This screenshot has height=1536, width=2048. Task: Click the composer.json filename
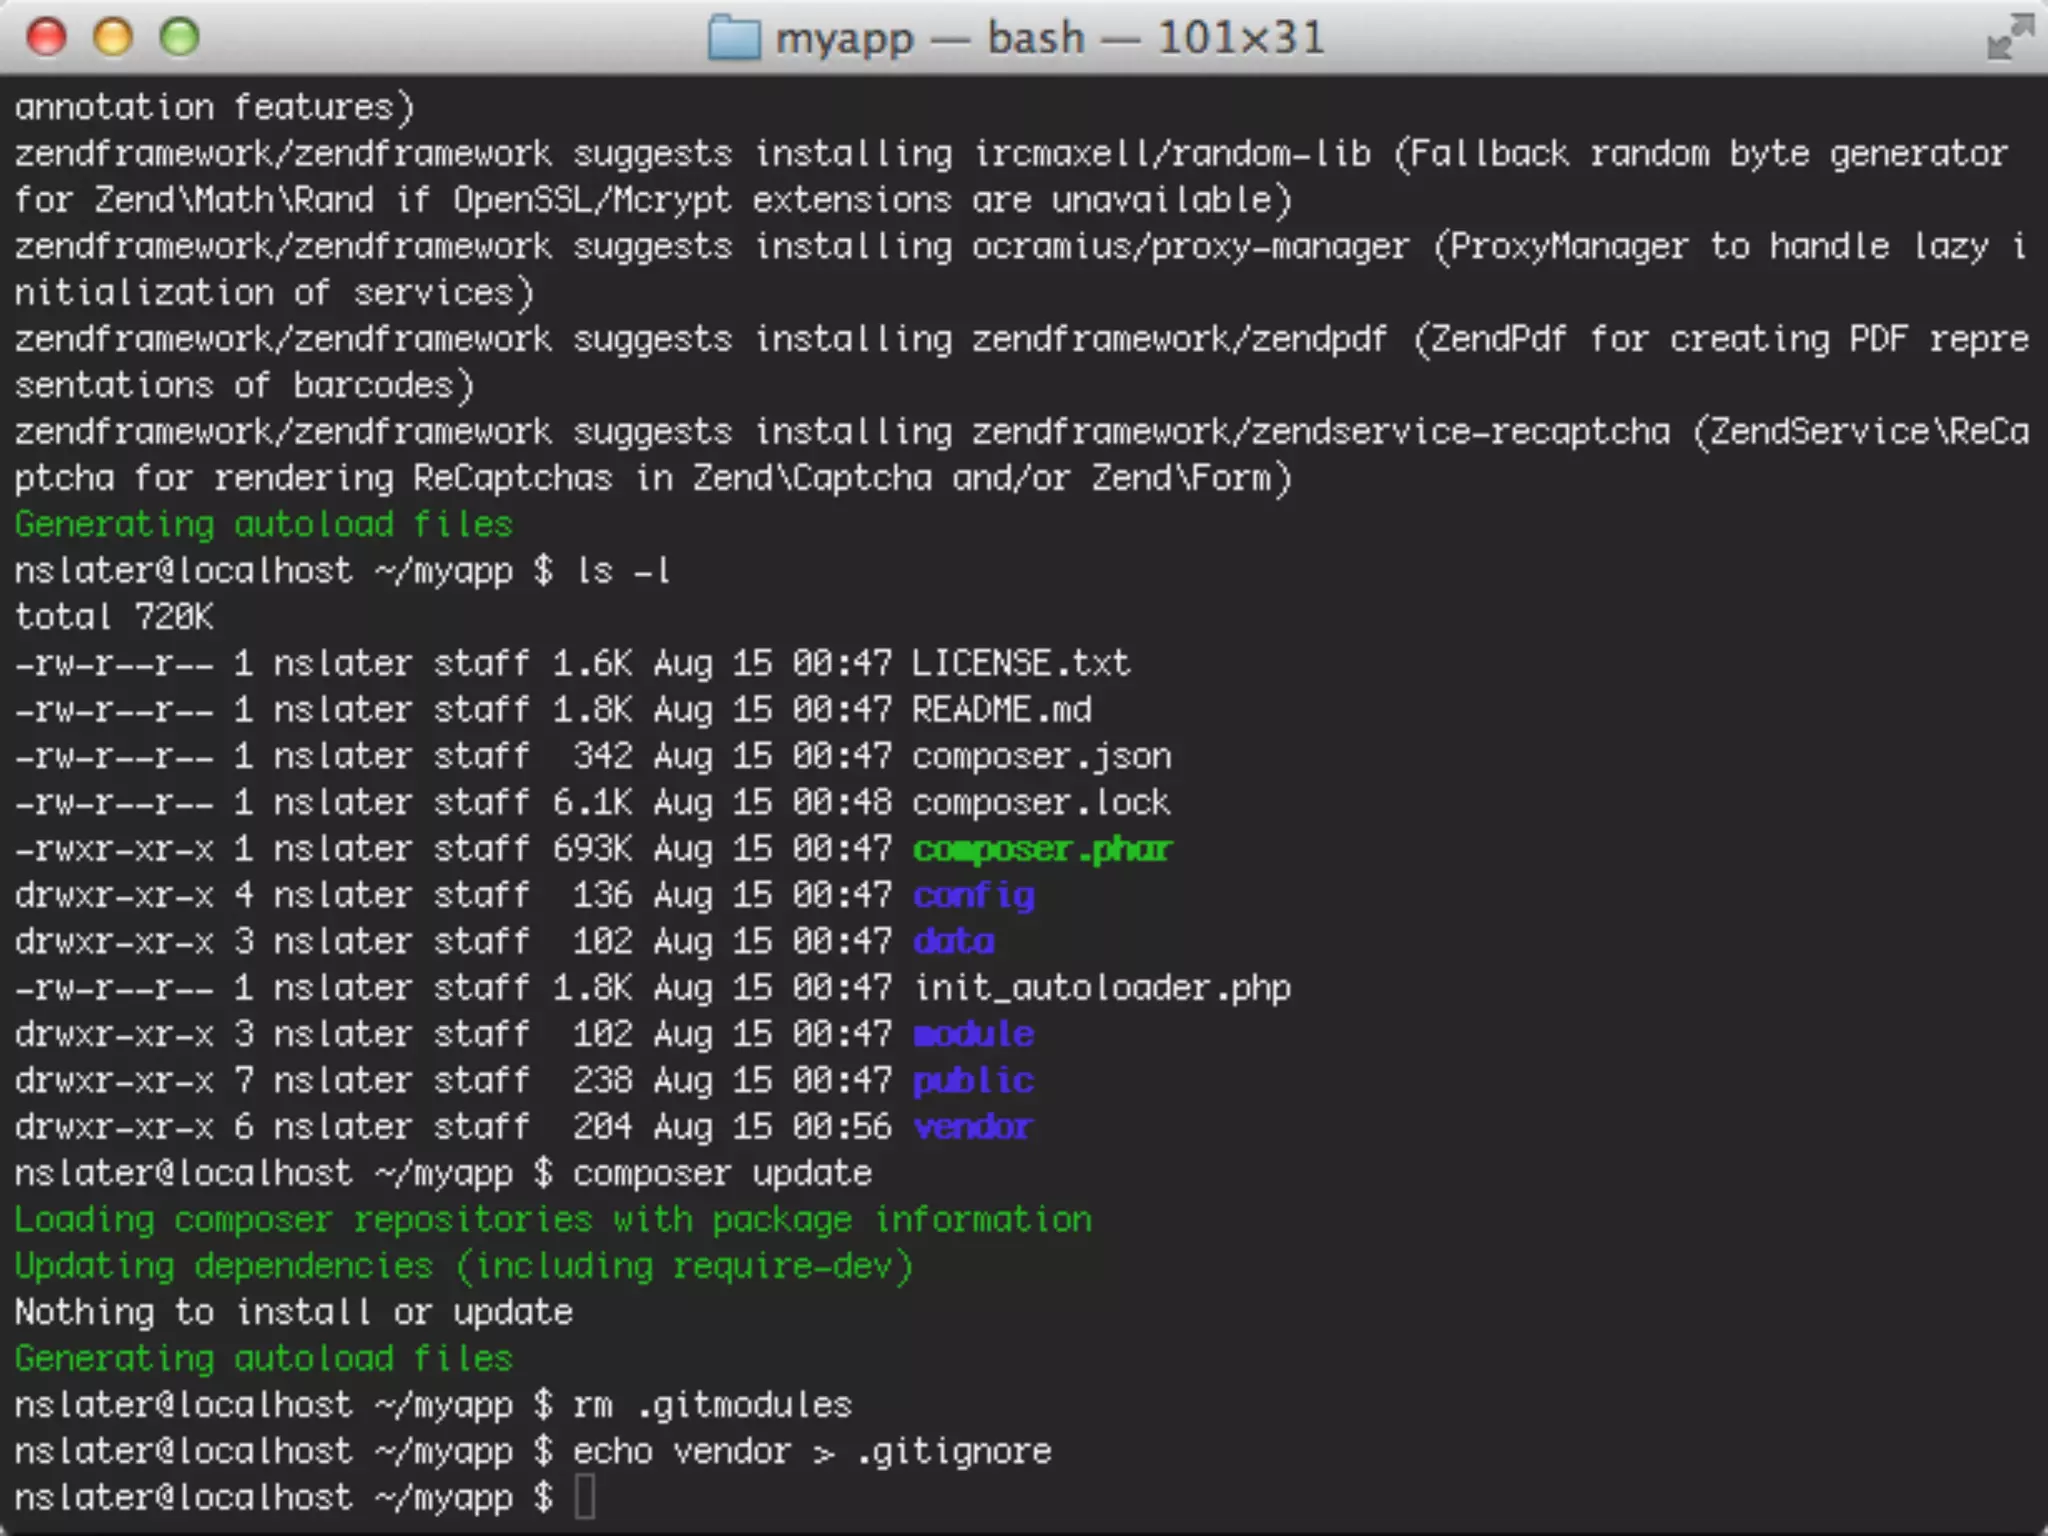tap(1041, 756)
